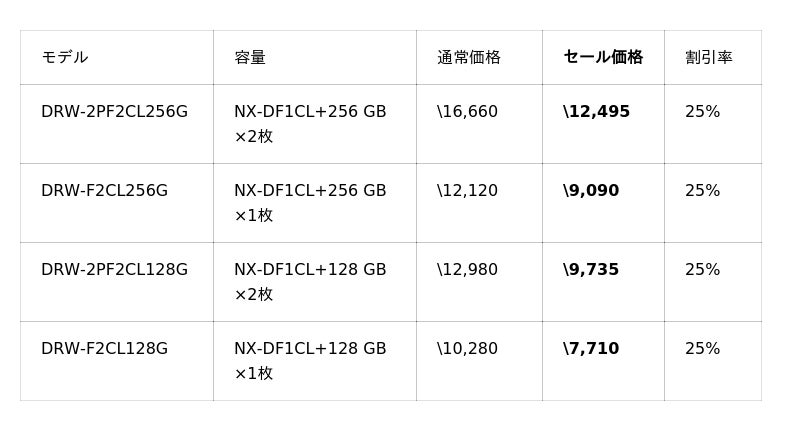
Task: Click regular price \12,120
Action: tap(467, 191)
